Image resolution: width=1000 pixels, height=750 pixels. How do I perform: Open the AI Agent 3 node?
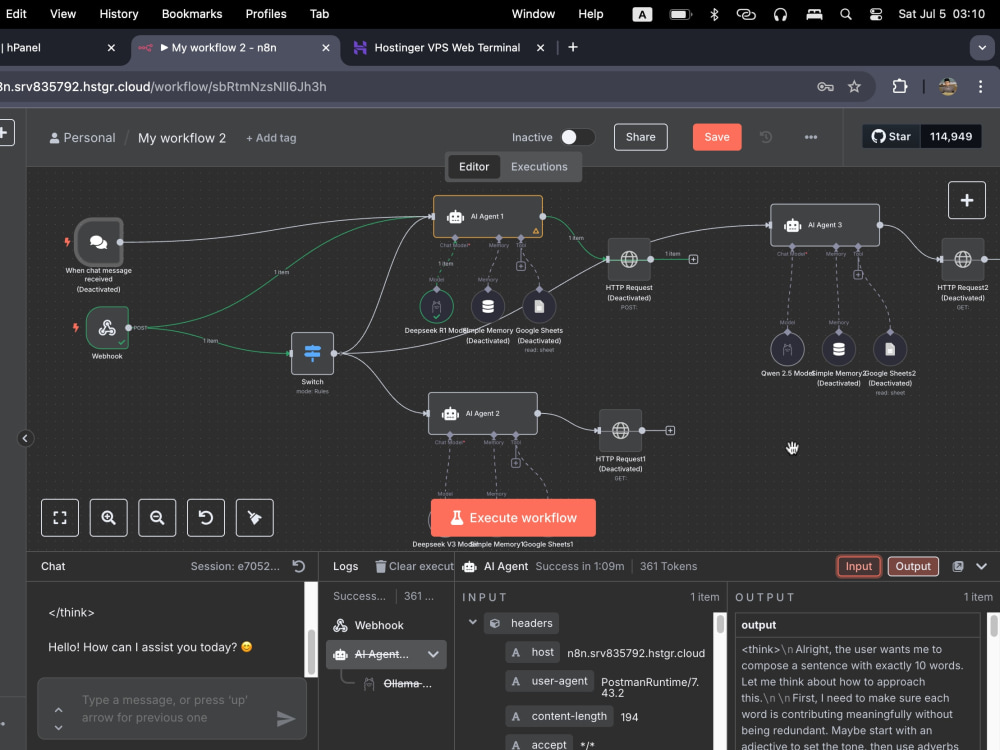(825, 225)
